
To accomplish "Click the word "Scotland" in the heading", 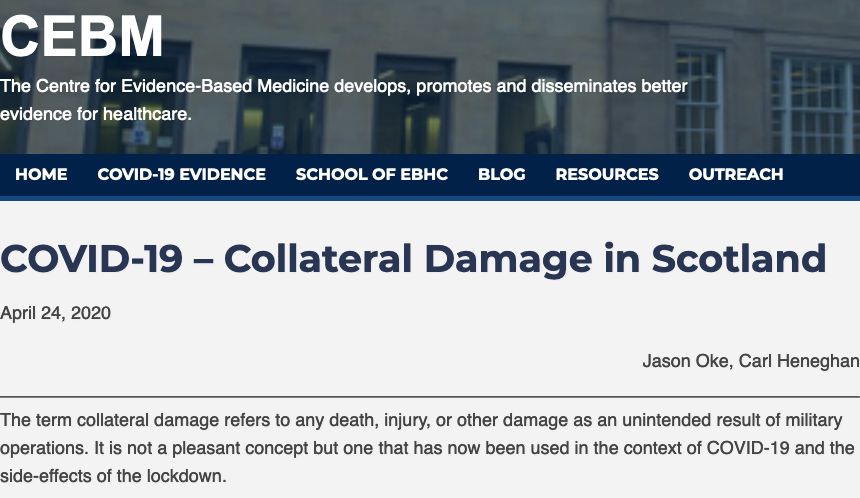I will coord(739,258).
